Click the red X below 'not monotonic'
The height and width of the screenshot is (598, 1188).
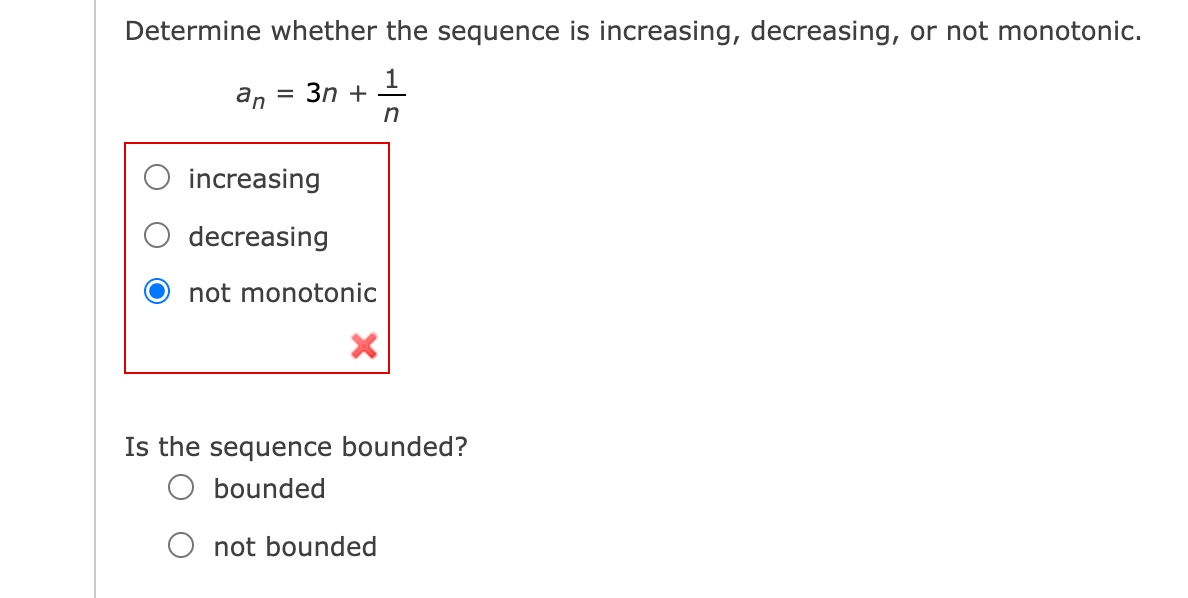(x=362, y=346)
